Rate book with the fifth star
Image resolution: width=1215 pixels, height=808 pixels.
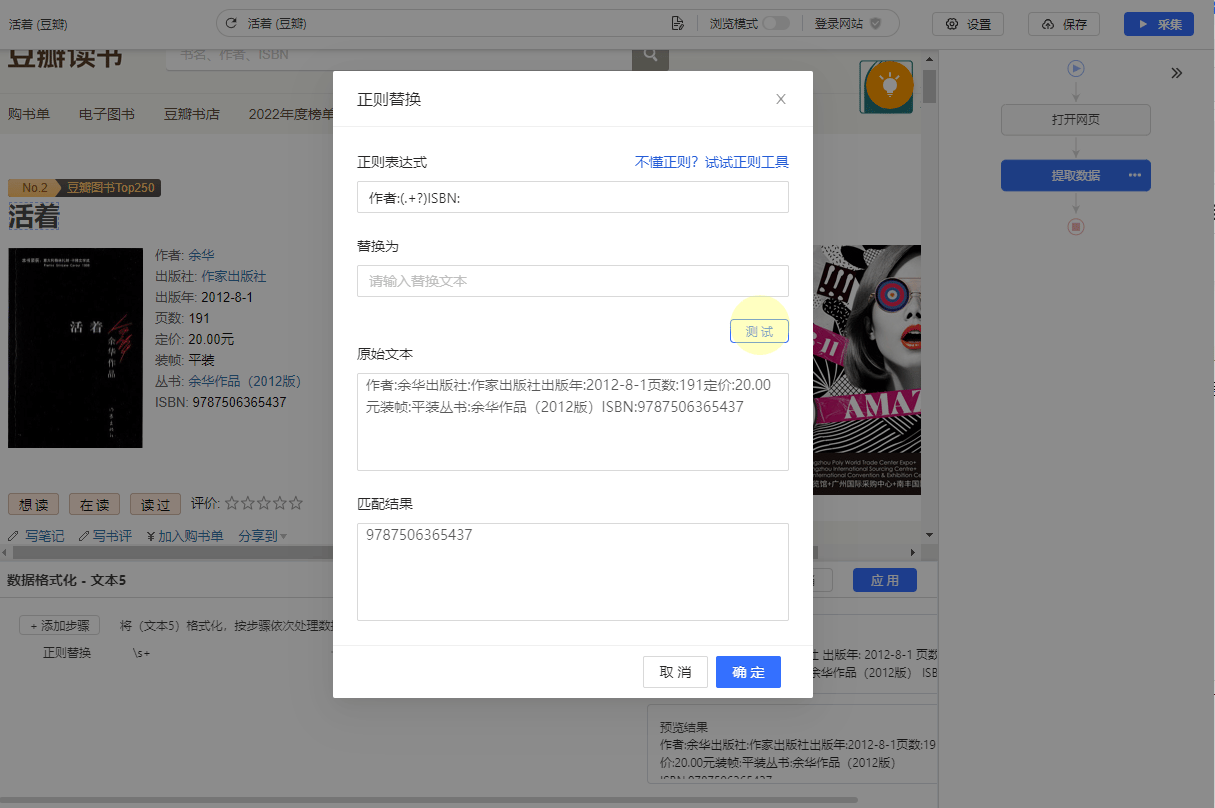click(x=295, y=503)
